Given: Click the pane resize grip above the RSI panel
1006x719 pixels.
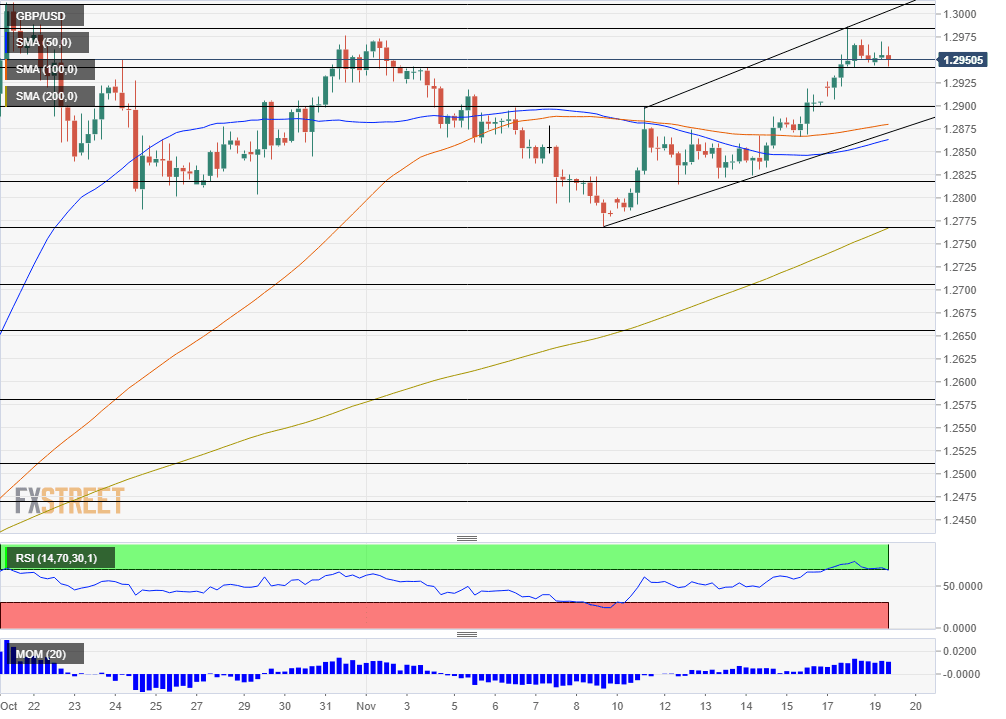Looking at the screenshot, I should pos(467,537).
